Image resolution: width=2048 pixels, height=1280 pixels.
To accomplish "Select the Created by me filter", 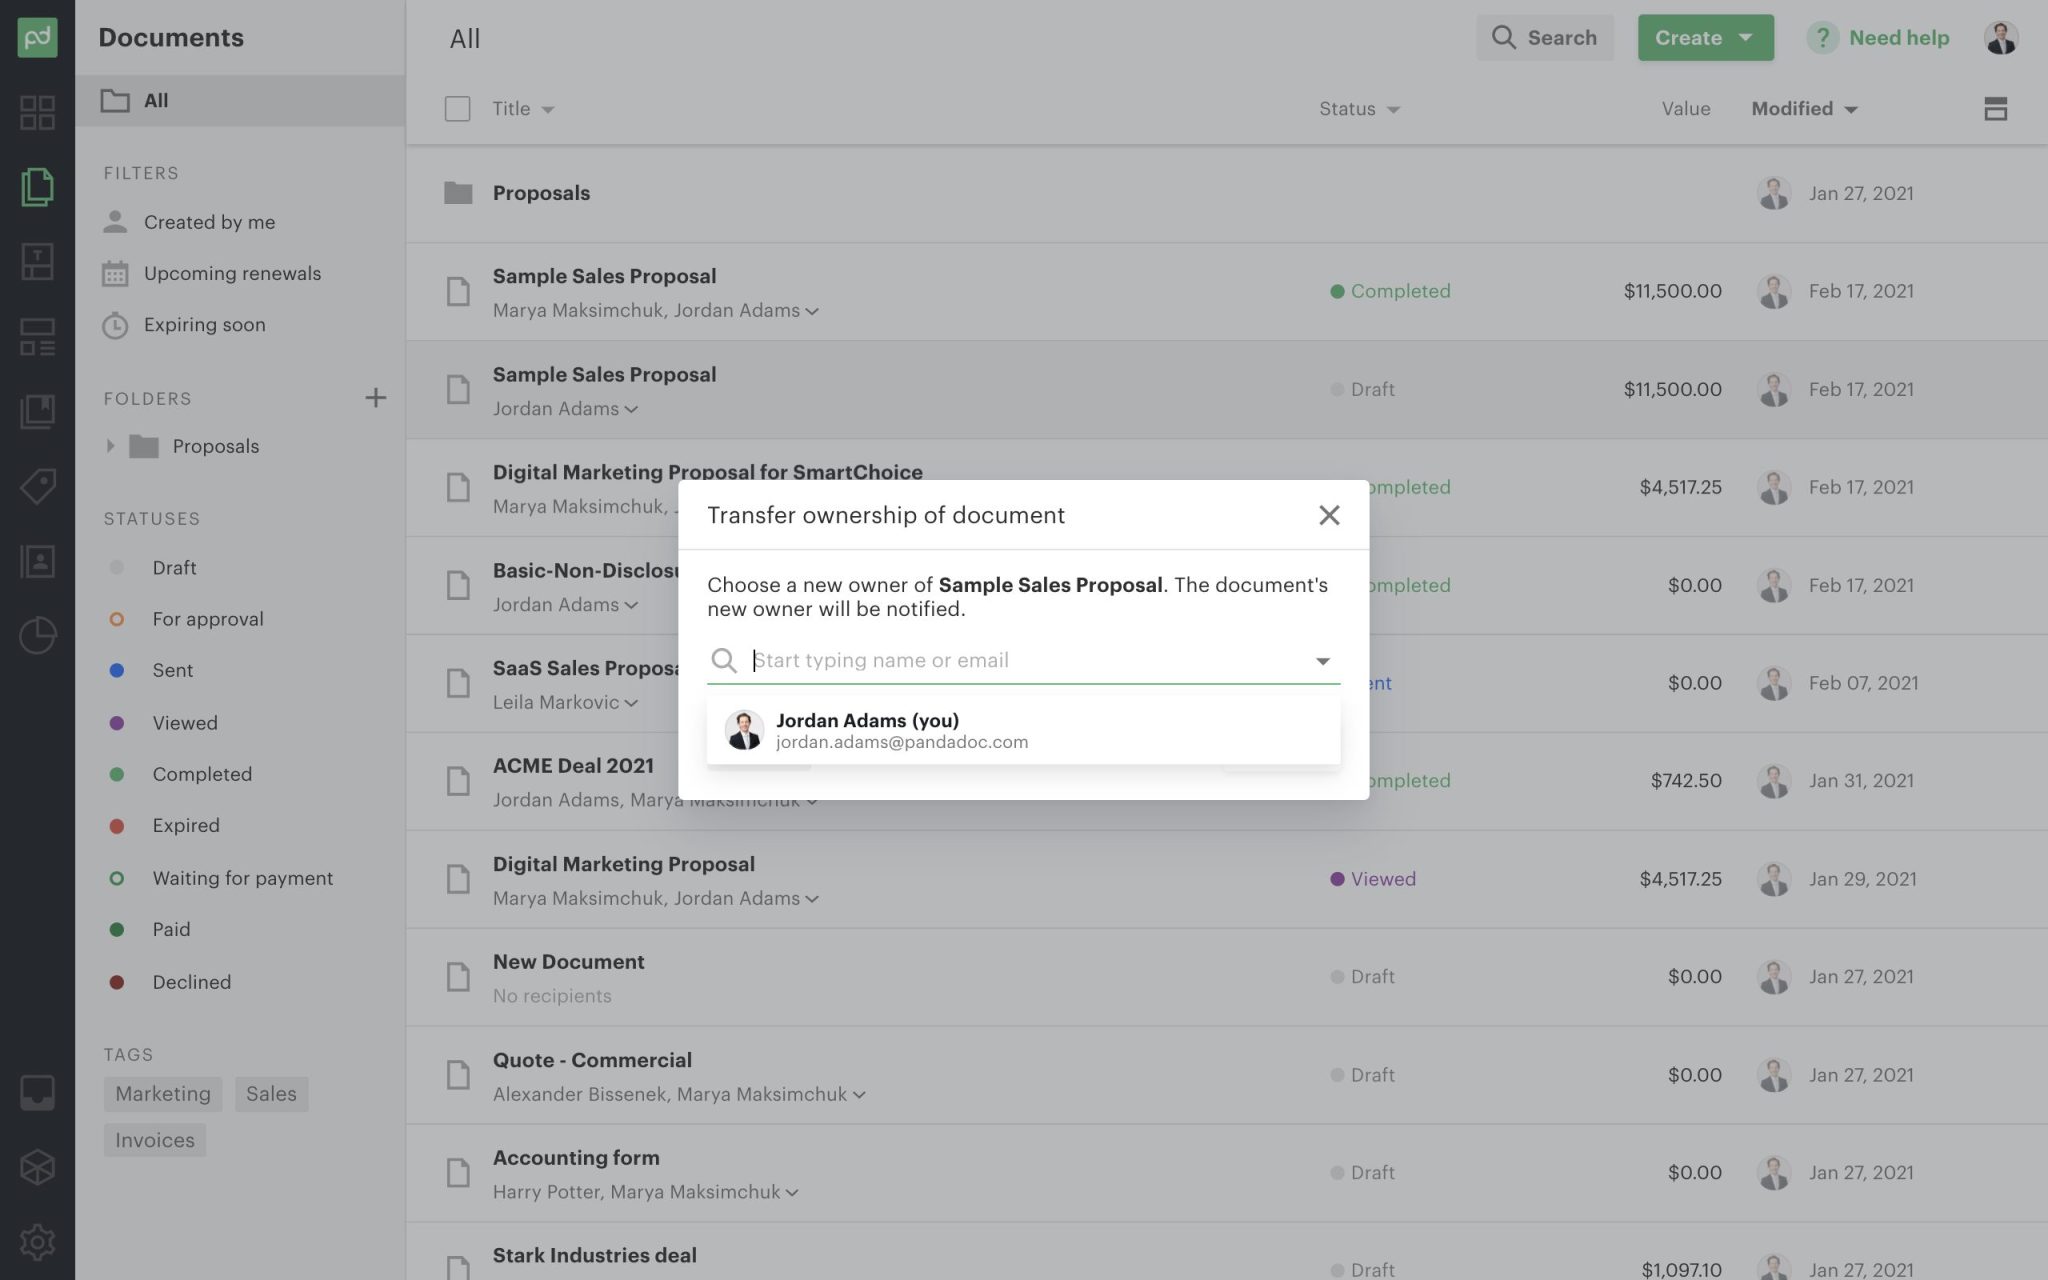I will (x=210, y=222).
